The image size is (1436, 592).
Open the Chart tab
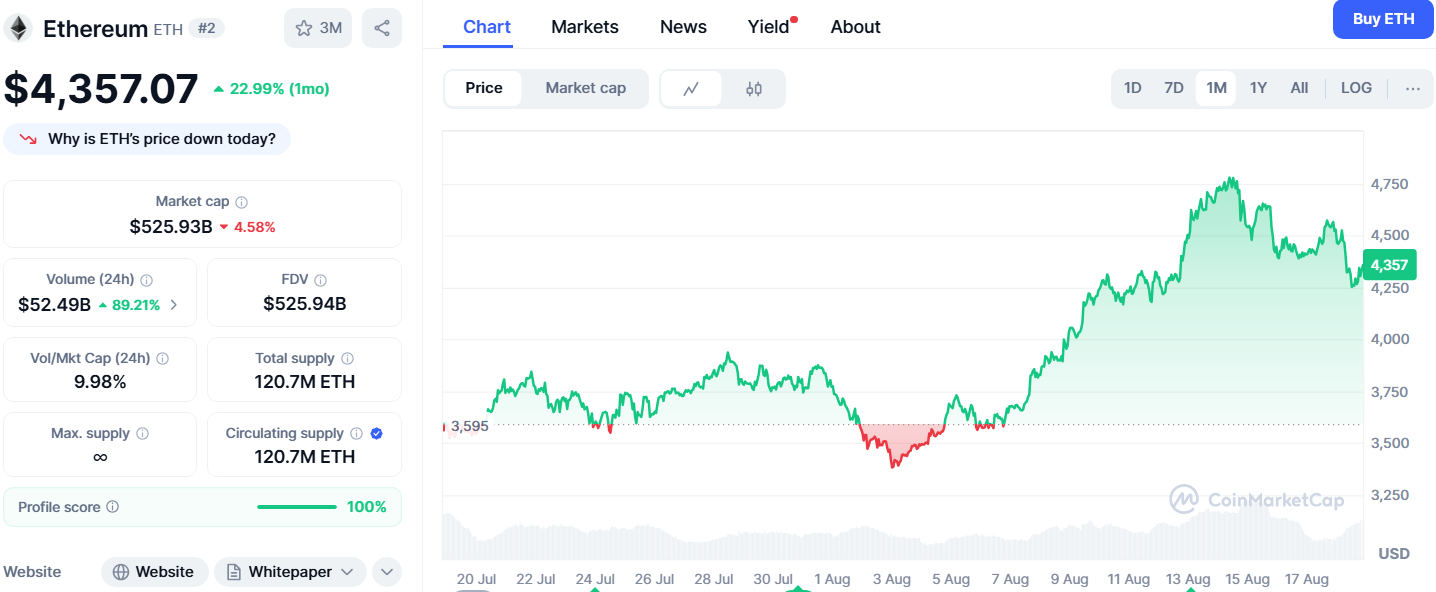487,27
